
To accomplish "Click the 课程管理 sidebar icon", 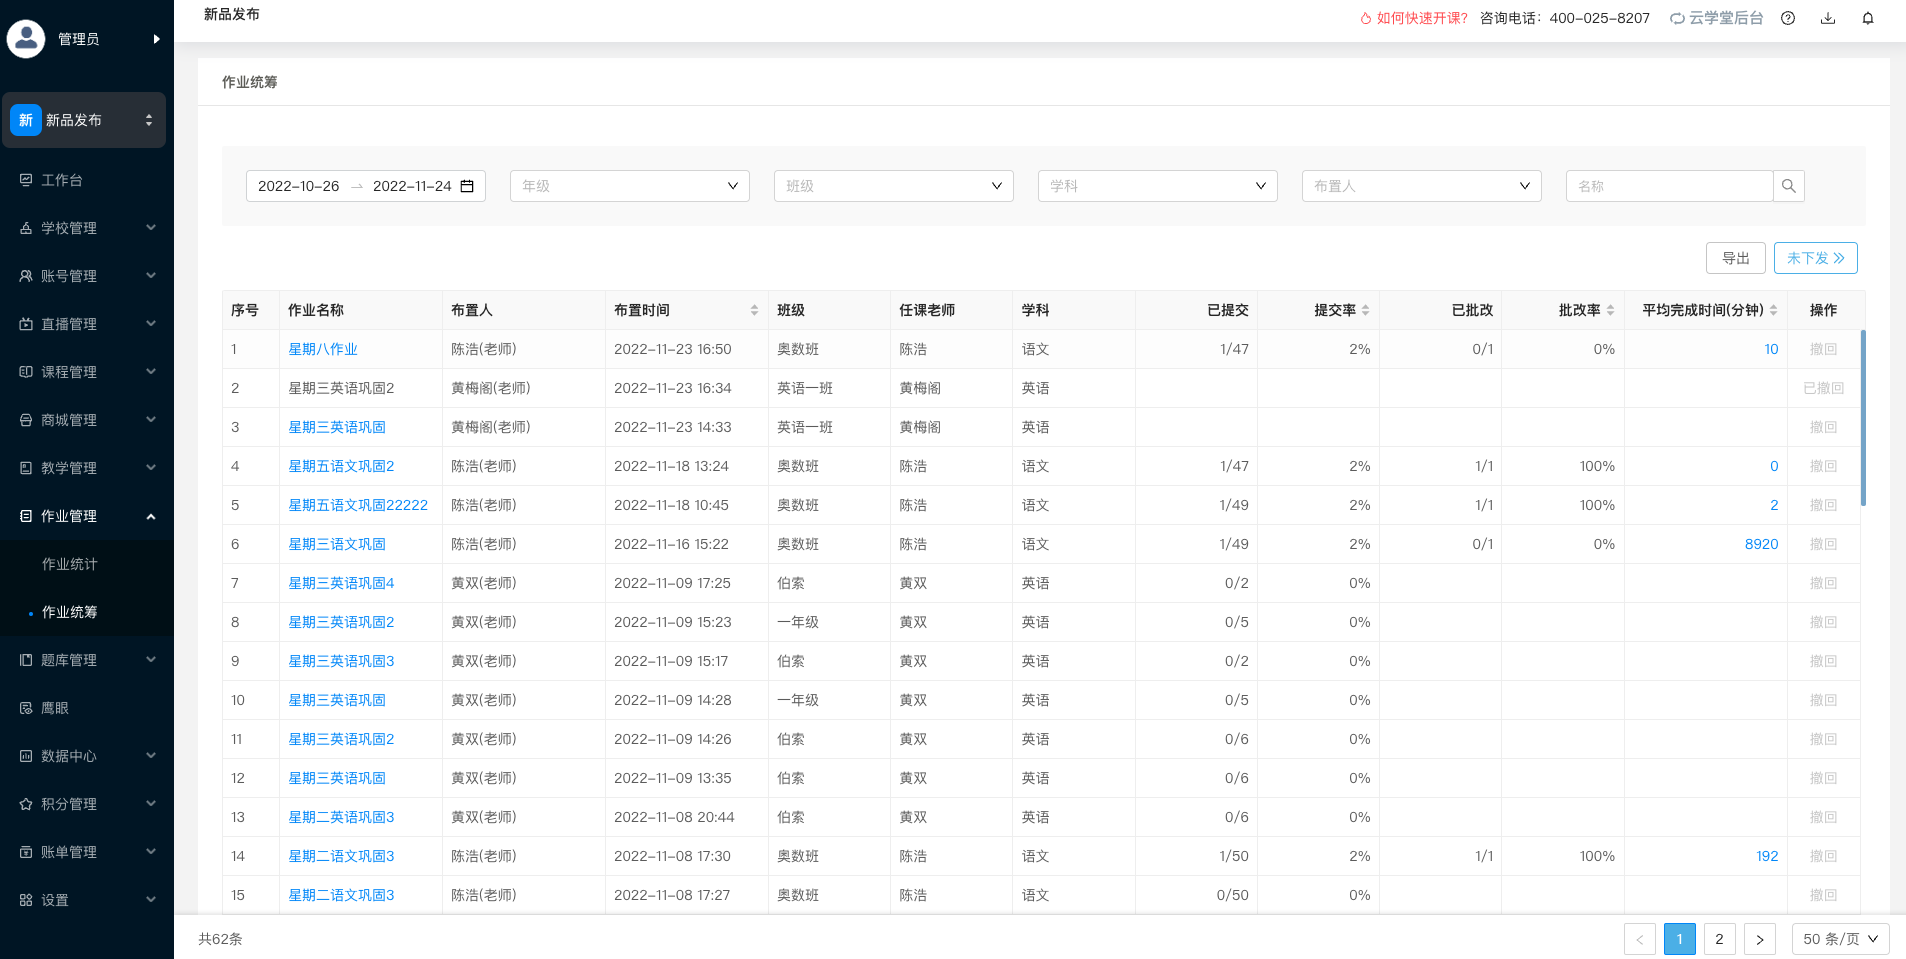I will click(x=26, y=372).
